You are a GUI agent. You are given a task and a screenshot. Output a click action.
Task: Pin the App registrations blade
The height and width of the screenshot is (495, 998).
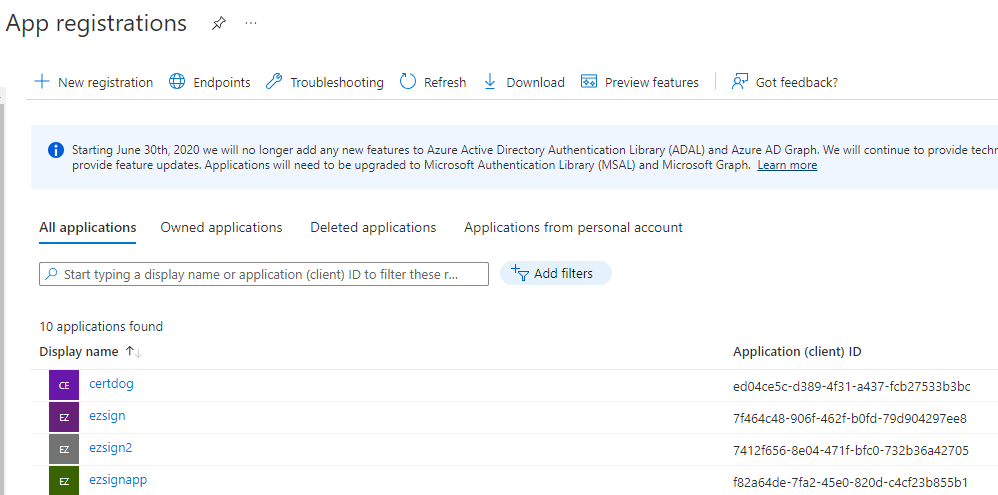tap(218, 24)
